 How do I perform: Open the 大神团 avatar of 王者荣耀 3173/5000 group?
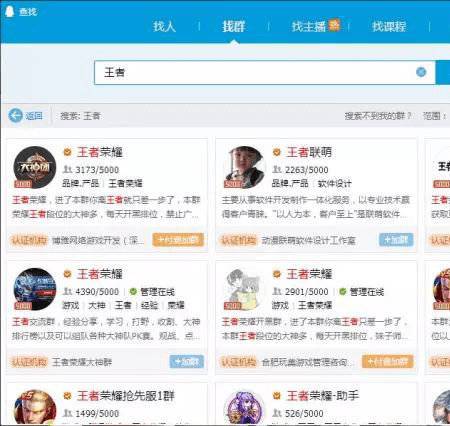pyautogui.click(x=35, y=167)
